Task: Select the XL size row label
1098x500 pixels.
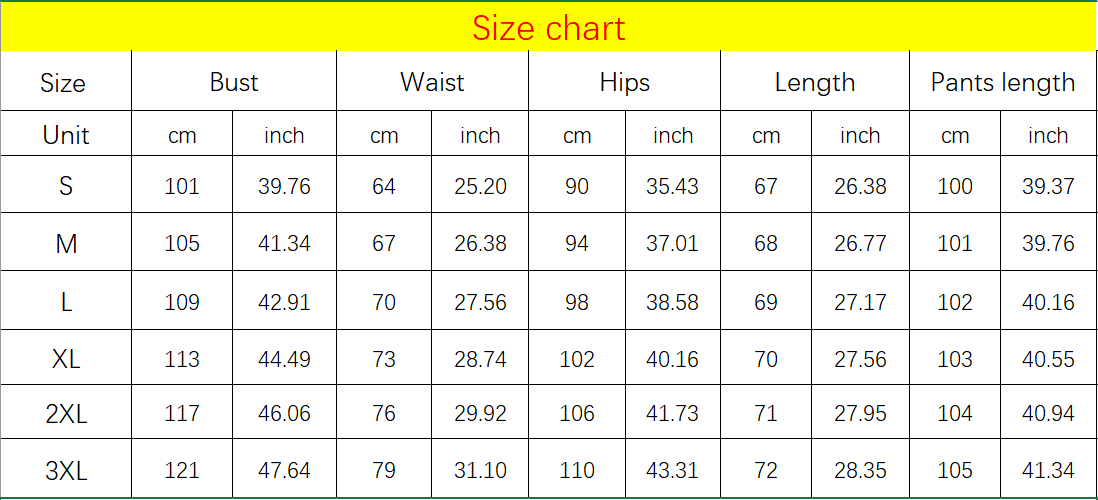Action: (x=66, y=359)
